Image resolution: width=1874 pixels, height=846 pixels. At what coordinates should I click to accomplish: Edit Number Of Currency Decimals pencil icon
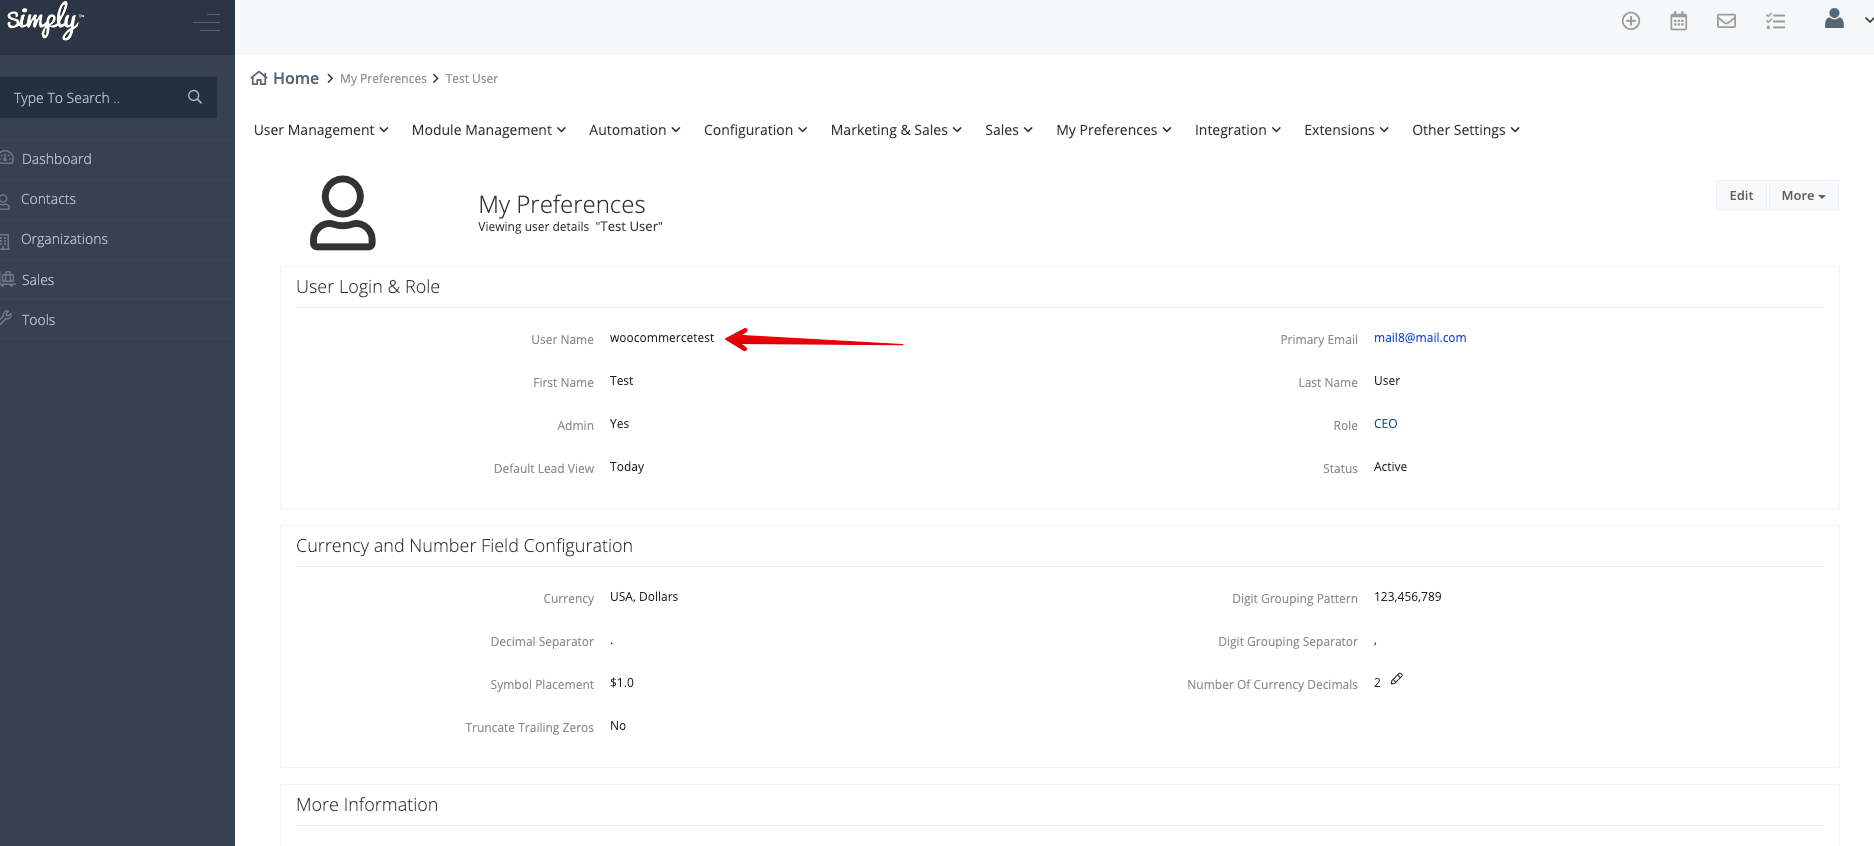(1397, 679)
